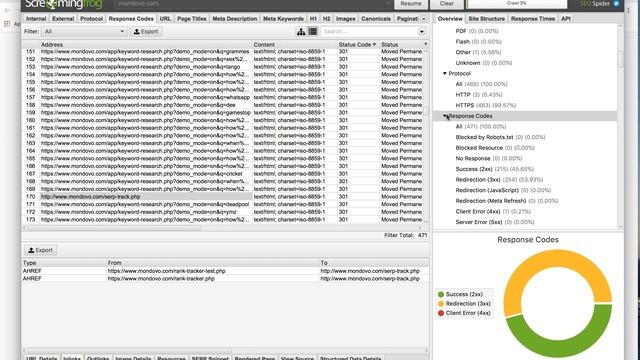640x360 pixels.
Task: Collapse the Response Codes tree section
Action: pyautogui.click(x=444, y=116)
